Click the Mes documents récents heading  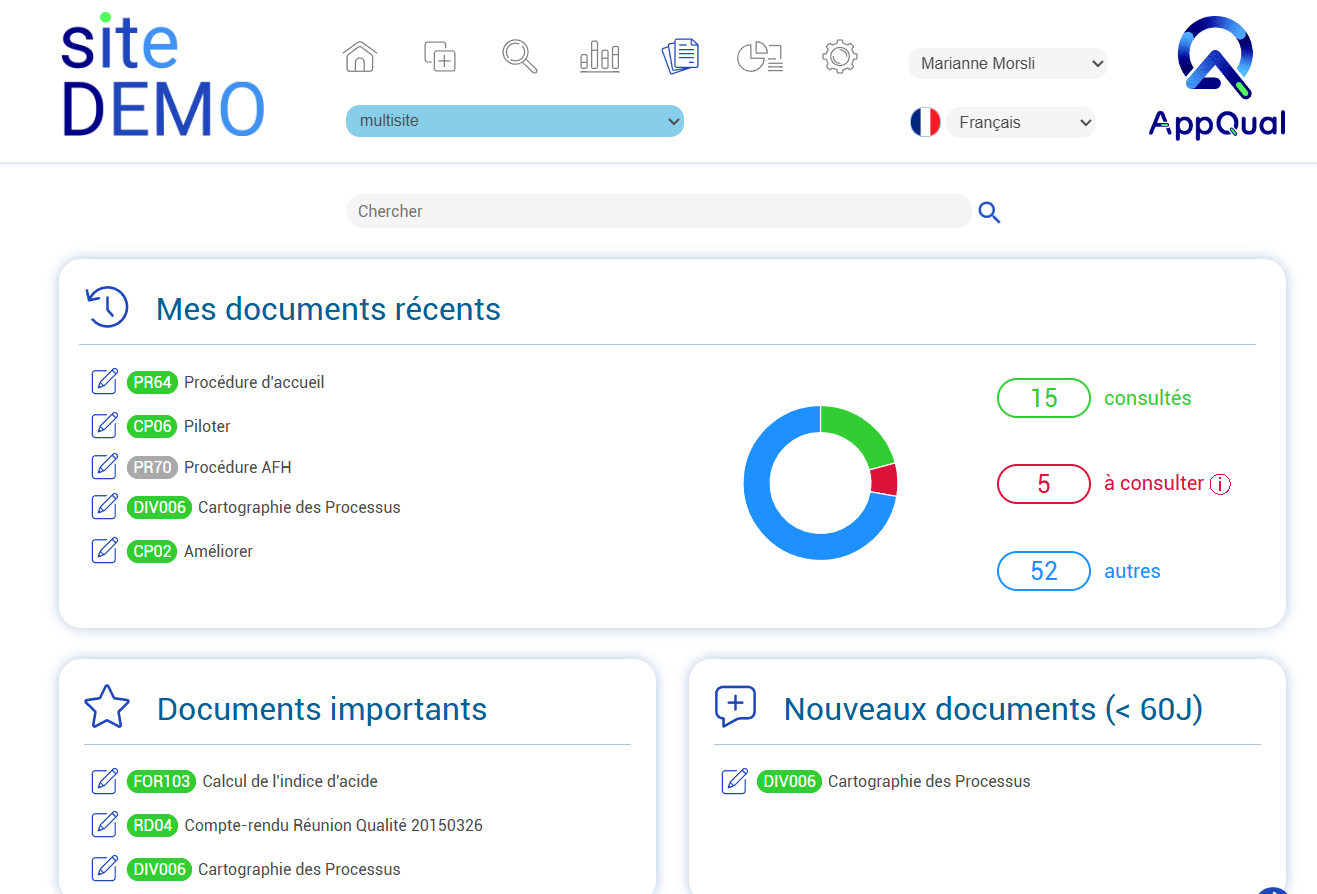point(328,309)
